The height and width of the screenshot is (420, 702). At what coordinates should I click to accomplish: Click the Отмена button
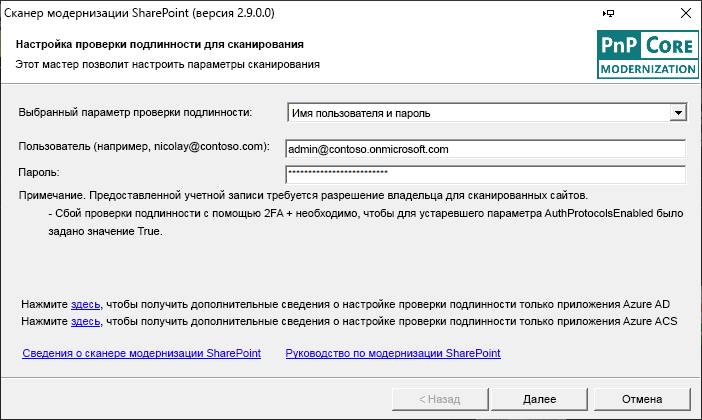[642, 399]
